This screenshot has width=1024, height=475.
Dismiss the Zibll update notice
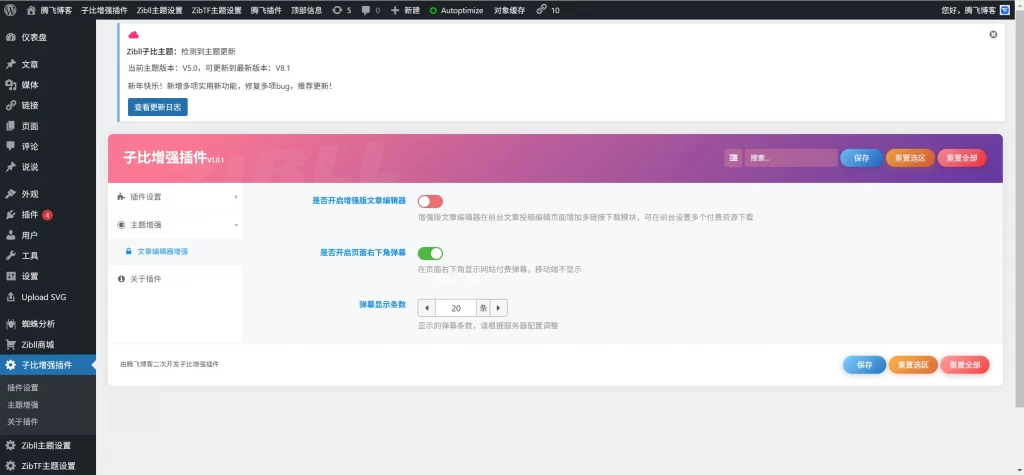click(x=993, y=34)
